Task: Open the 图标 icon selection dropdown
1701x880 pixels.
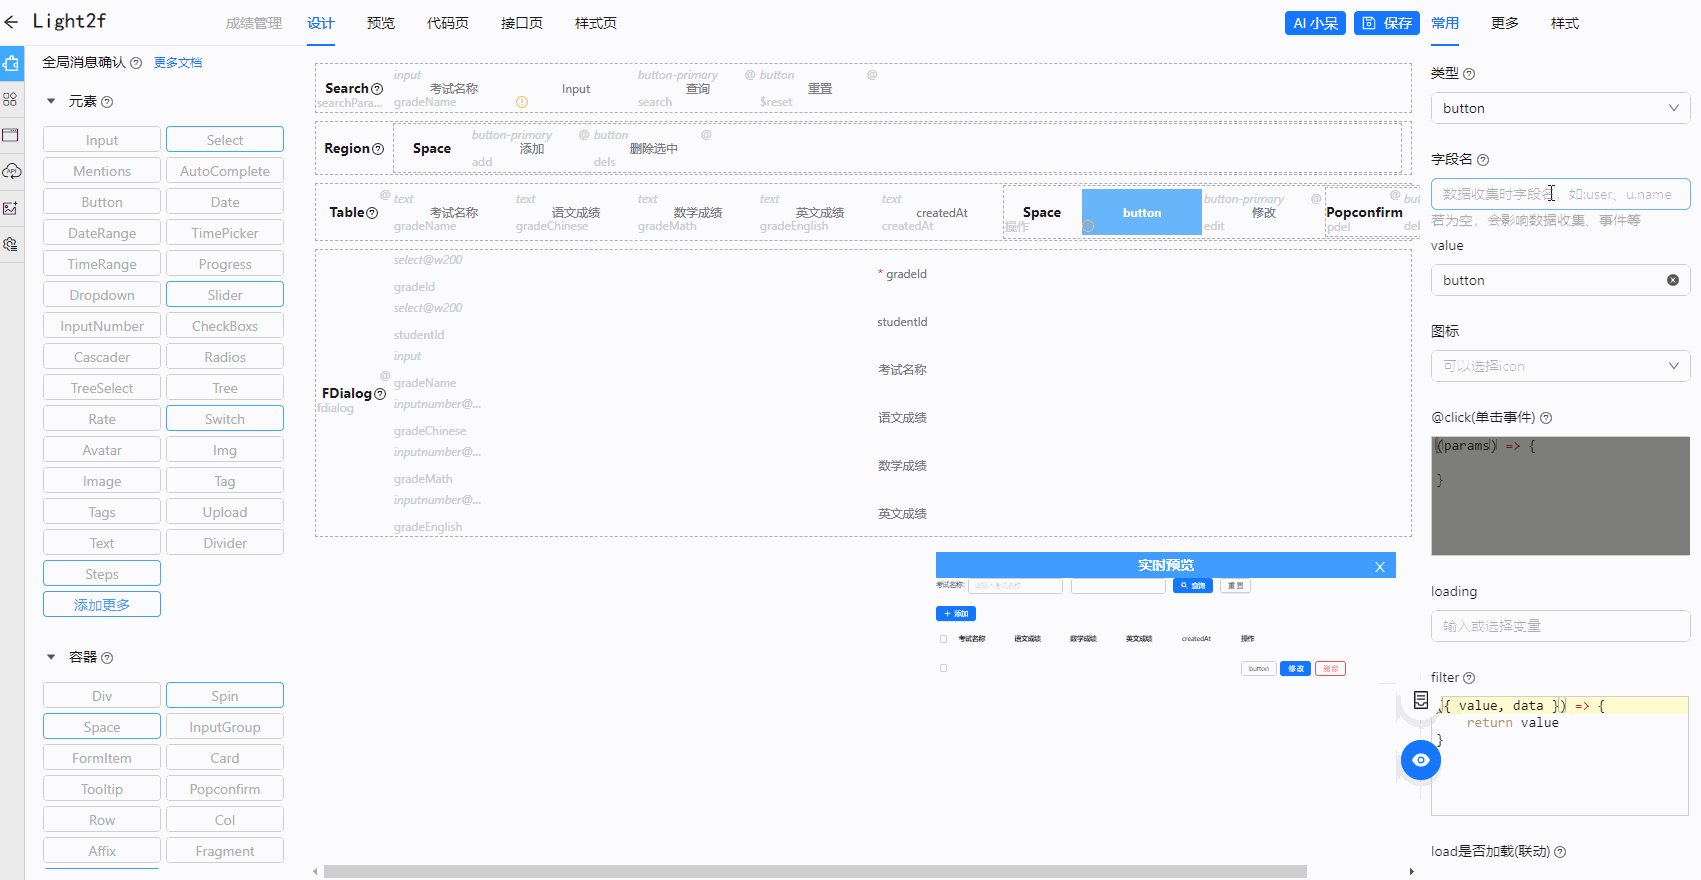Action: tap(1561, 366)
